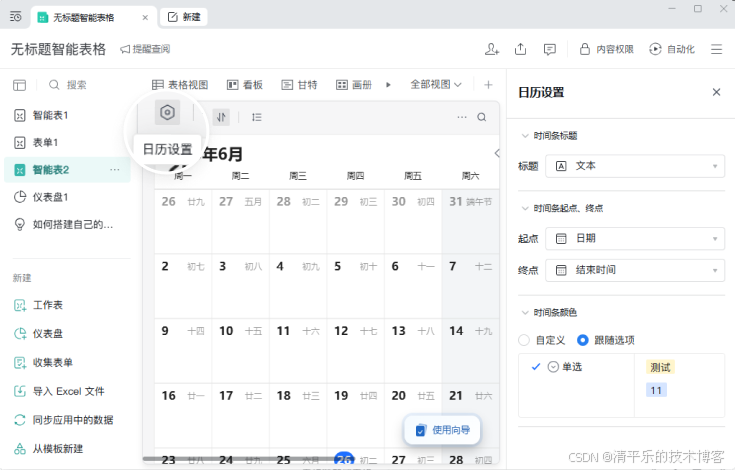This screenshot has height=470, width=735.
Task: Open the 如何搭建自己的... guide item
Action: click(x=68, y=225)
